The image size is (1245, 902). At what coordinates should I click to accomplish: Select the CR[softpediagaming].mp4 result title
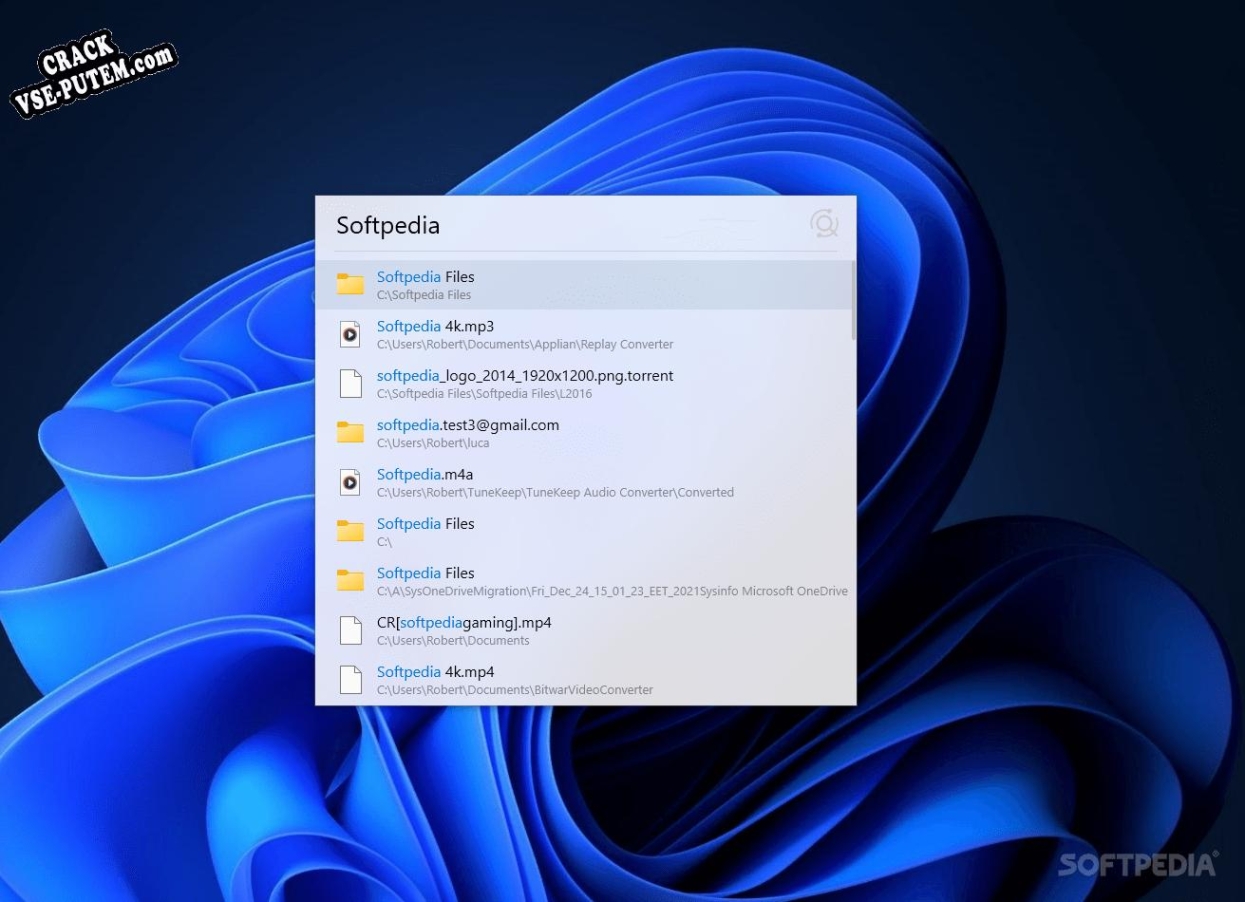click(463, 623)
